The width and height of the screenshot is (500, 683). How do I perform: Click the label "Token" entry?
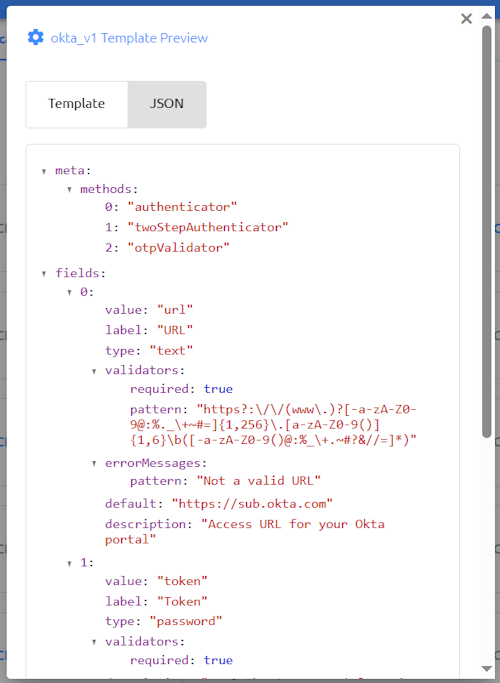point(156,602)
